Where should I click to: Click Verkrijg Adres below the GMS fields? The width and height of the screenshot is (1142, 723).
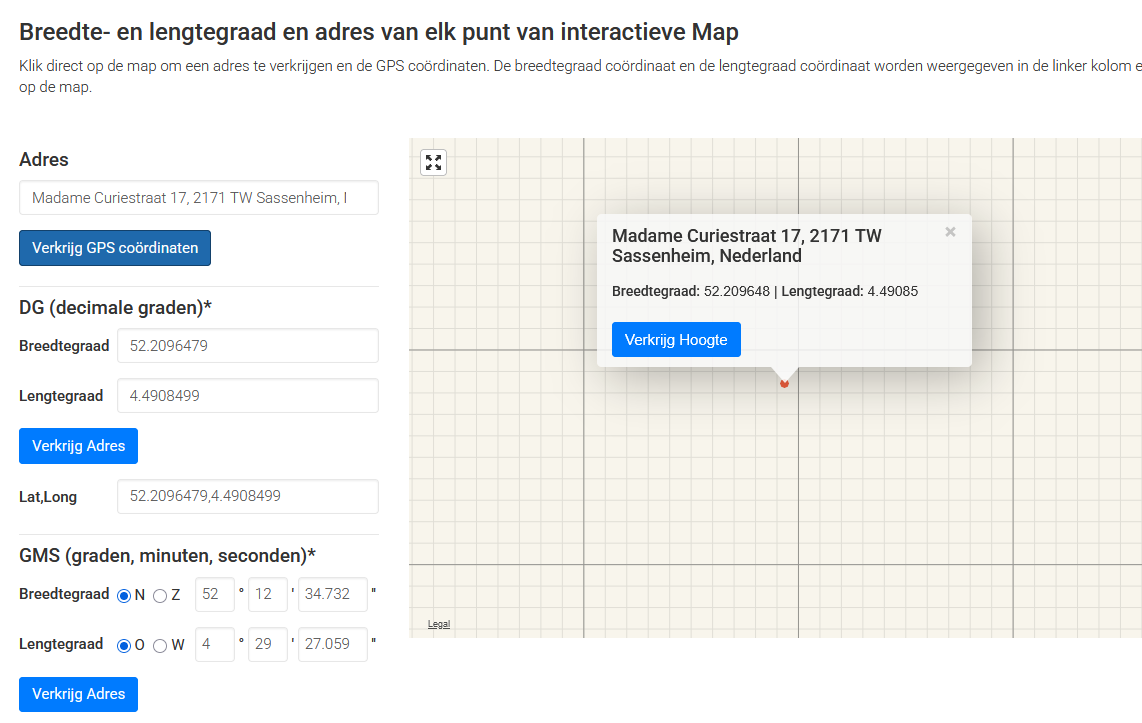coord(78,694)
